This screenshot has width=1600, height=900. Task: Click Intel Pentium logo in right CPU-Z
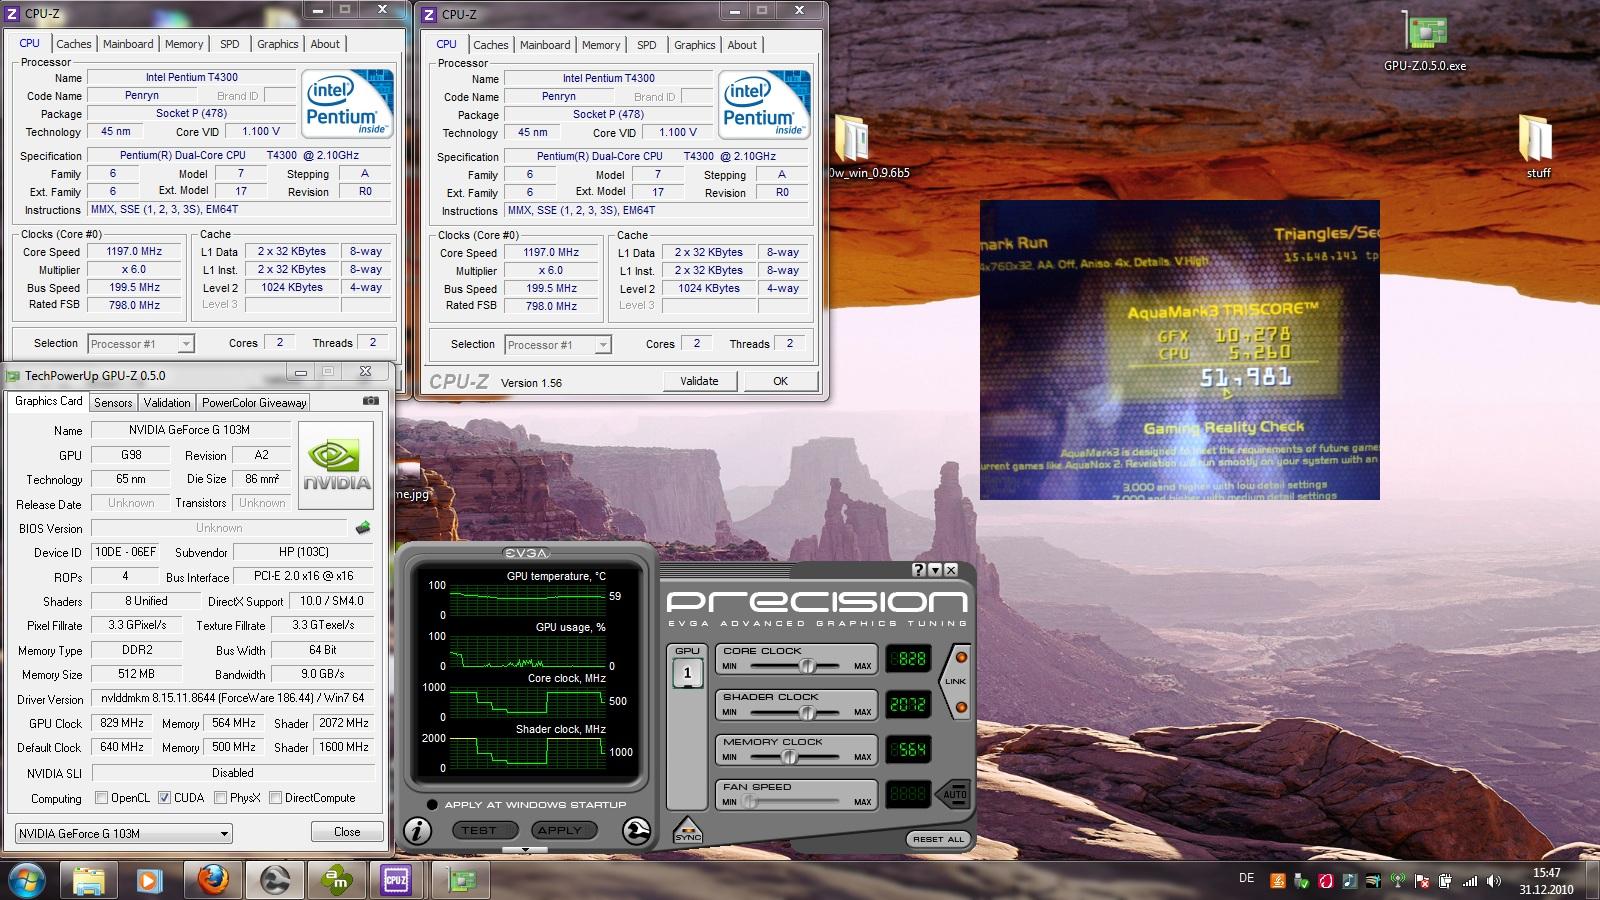pos(764,105)
